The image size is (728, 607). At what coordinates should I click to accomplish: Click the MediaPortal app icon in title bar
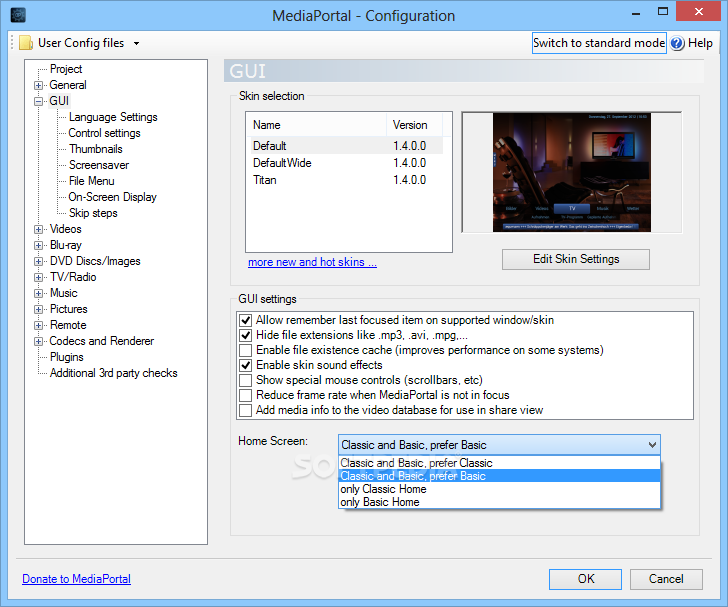[18, 15]
